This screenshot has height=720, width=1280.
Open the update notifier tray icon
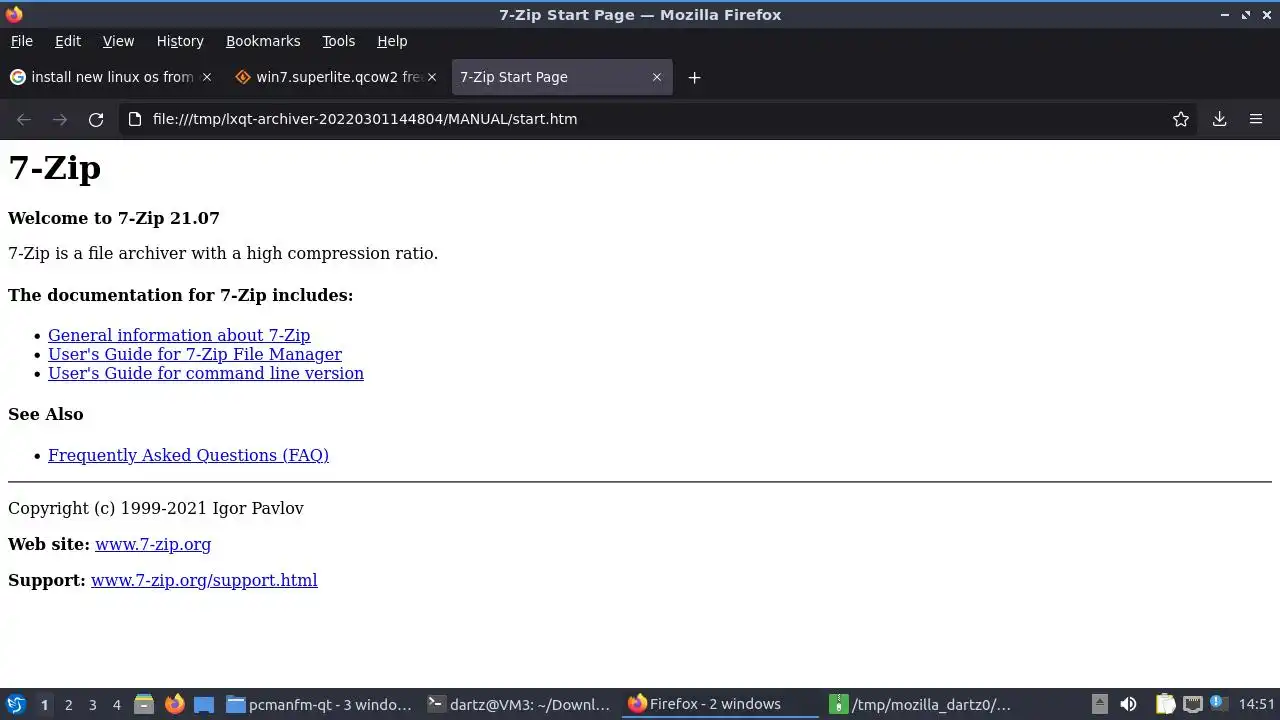[1218, 703]
